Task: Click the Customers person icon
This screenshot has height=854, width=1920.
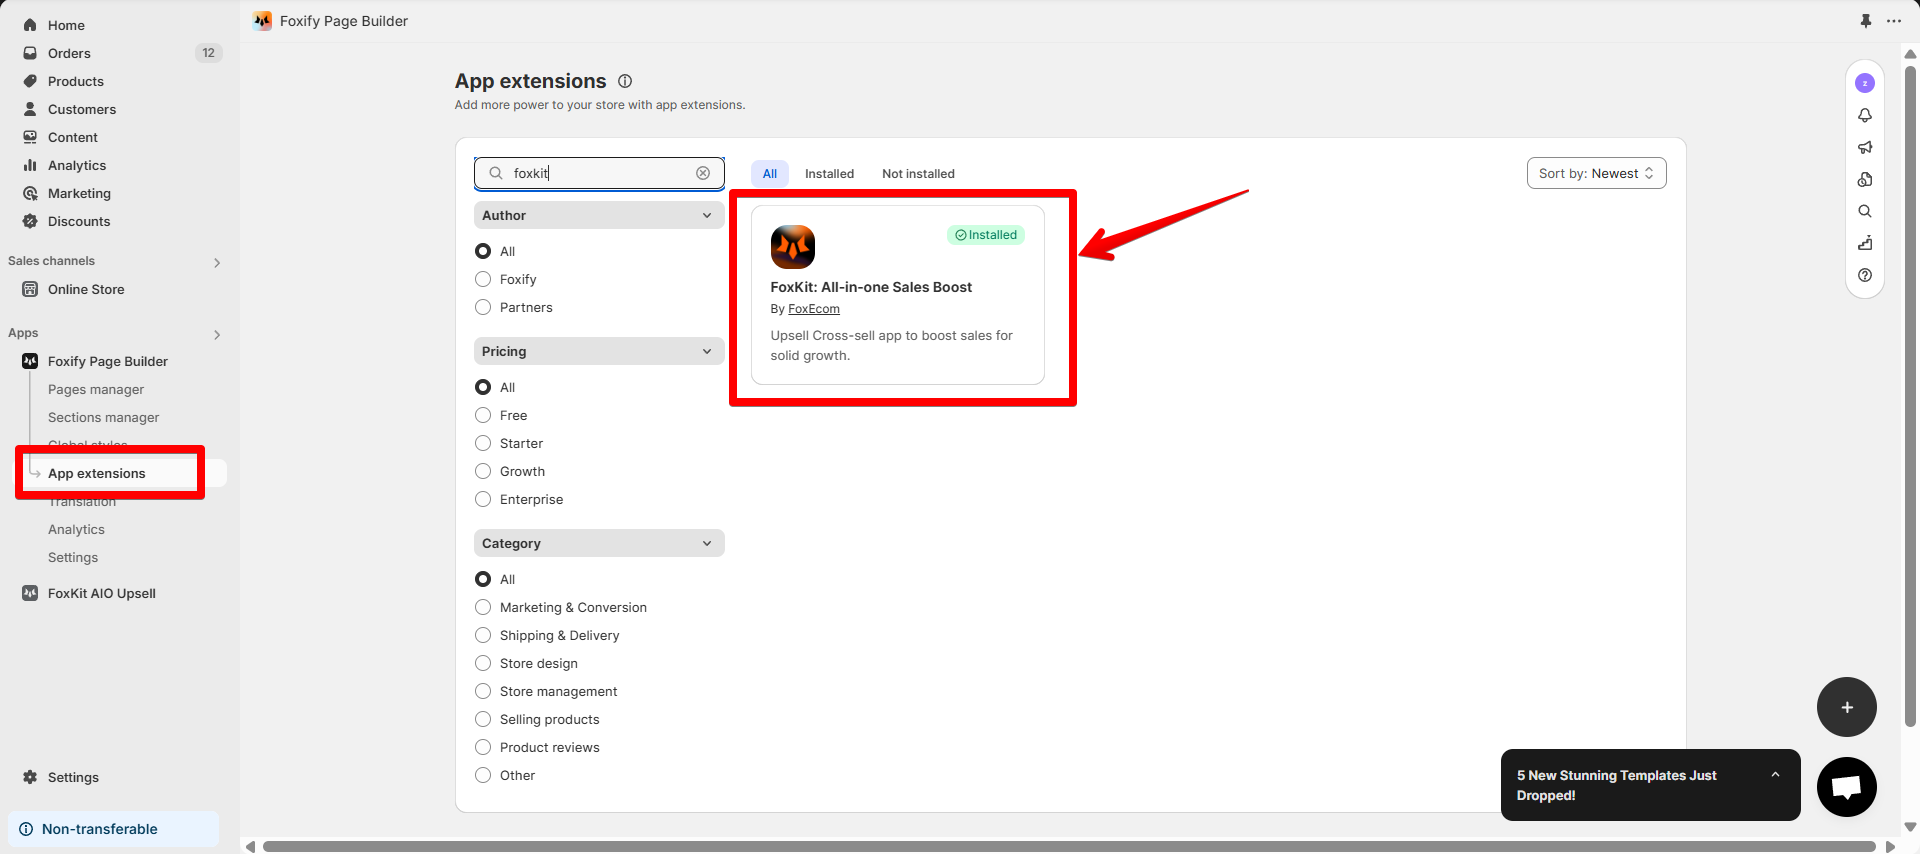Action: (30, 109)
